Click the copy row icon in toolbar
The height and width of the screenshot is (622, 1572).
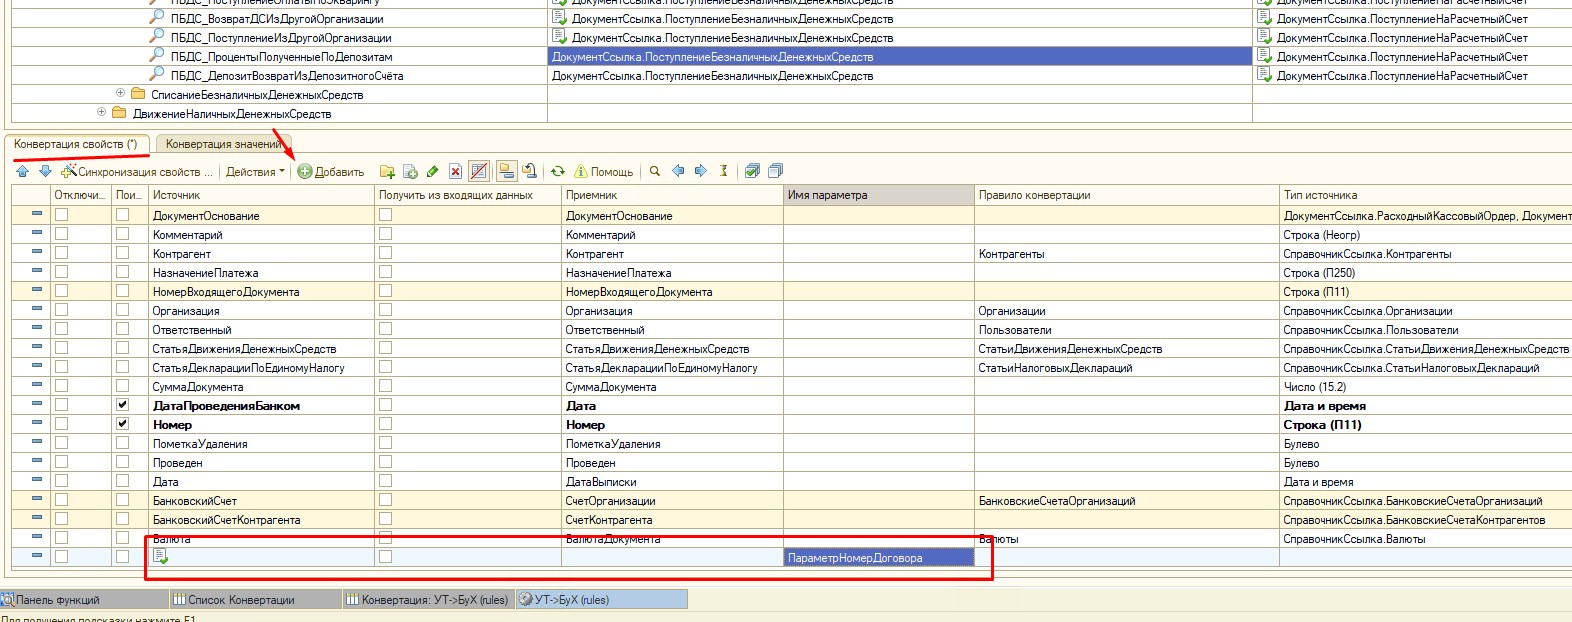[x=410, y=172]
